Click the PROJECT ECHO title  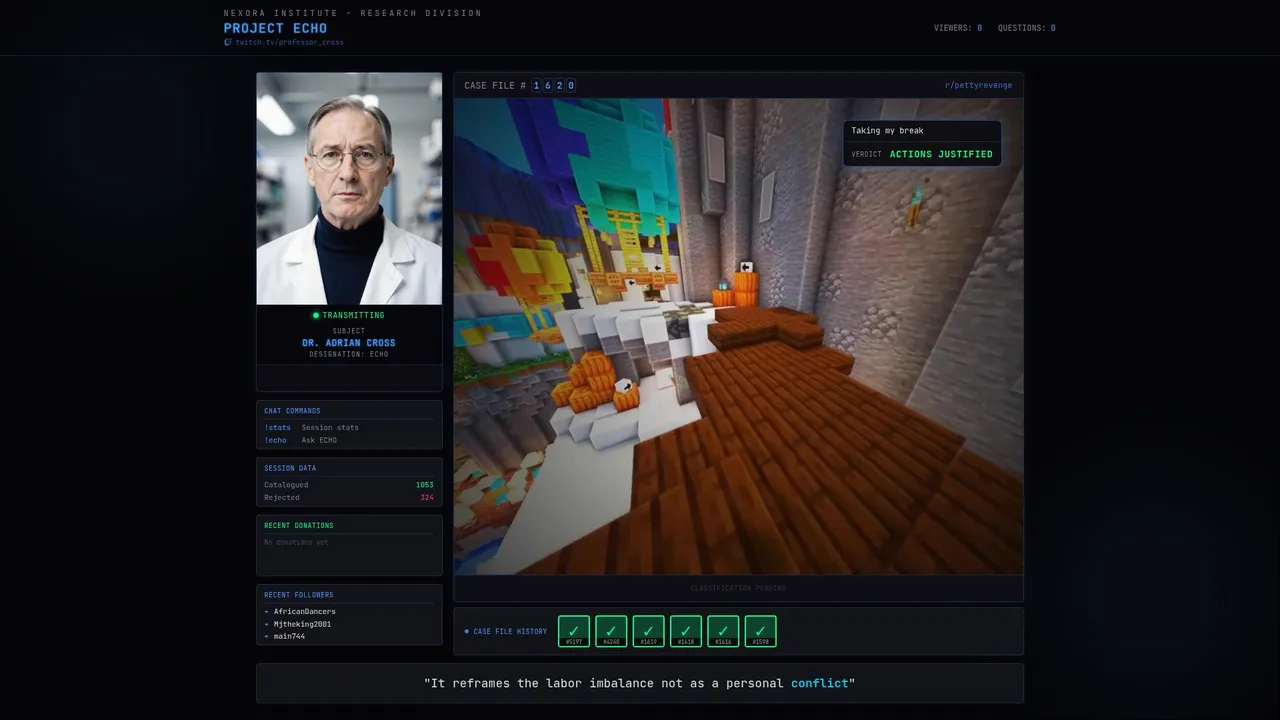(x=275, y=28)
